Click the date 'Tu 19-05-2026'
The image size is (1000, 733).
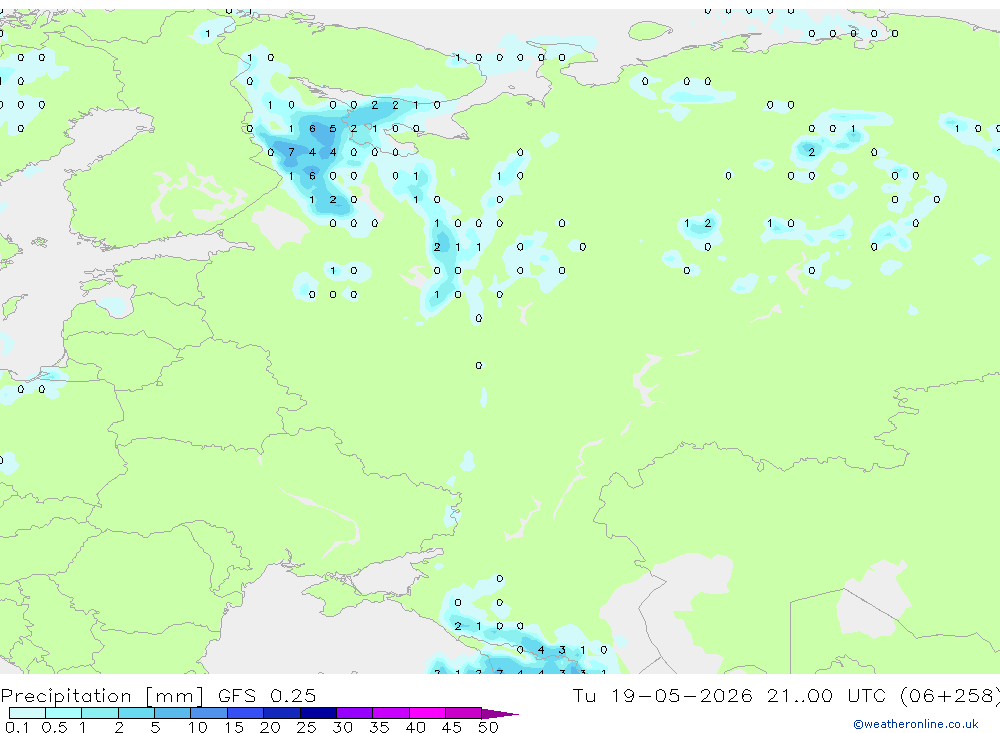click(x=662, y=695)
